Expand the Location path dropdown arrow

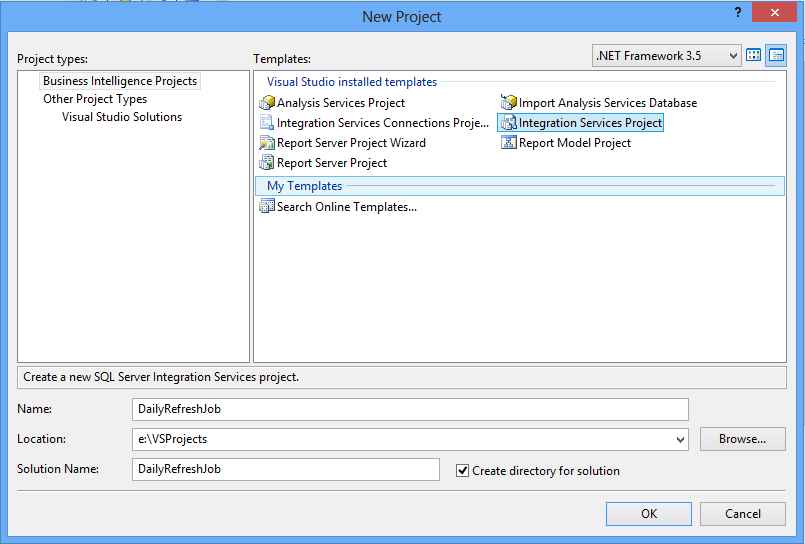(x=680, y=439)
